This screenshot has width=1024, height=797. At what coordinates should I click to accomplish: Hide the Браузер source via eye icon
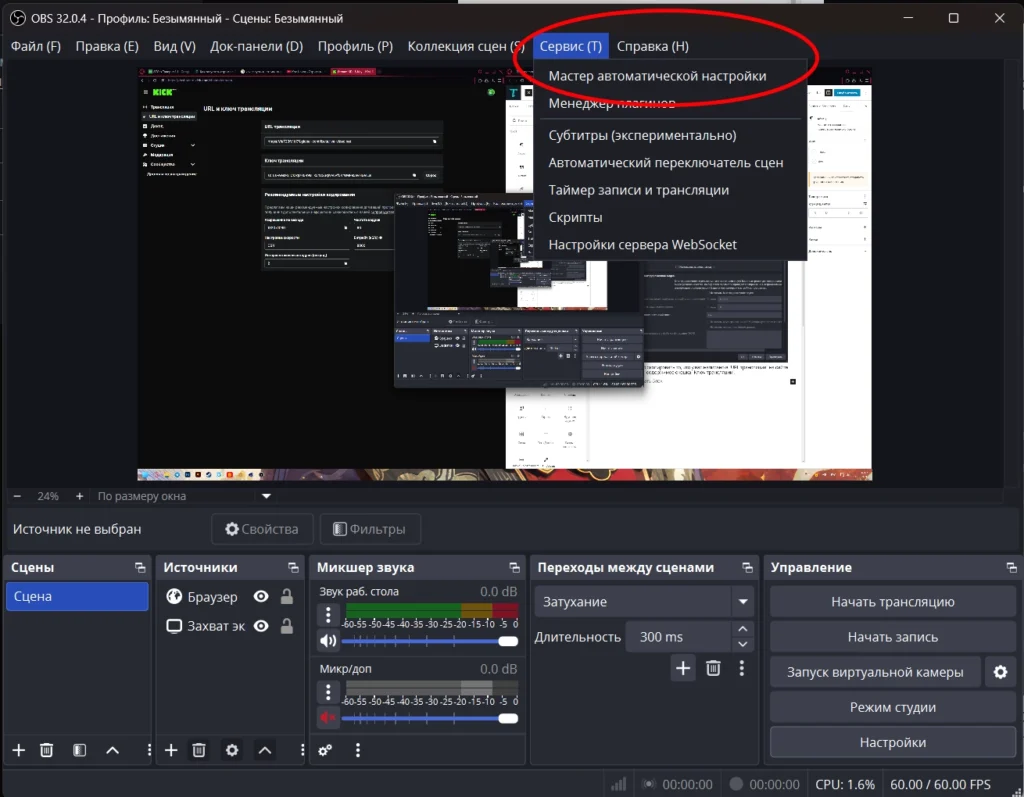261,597
